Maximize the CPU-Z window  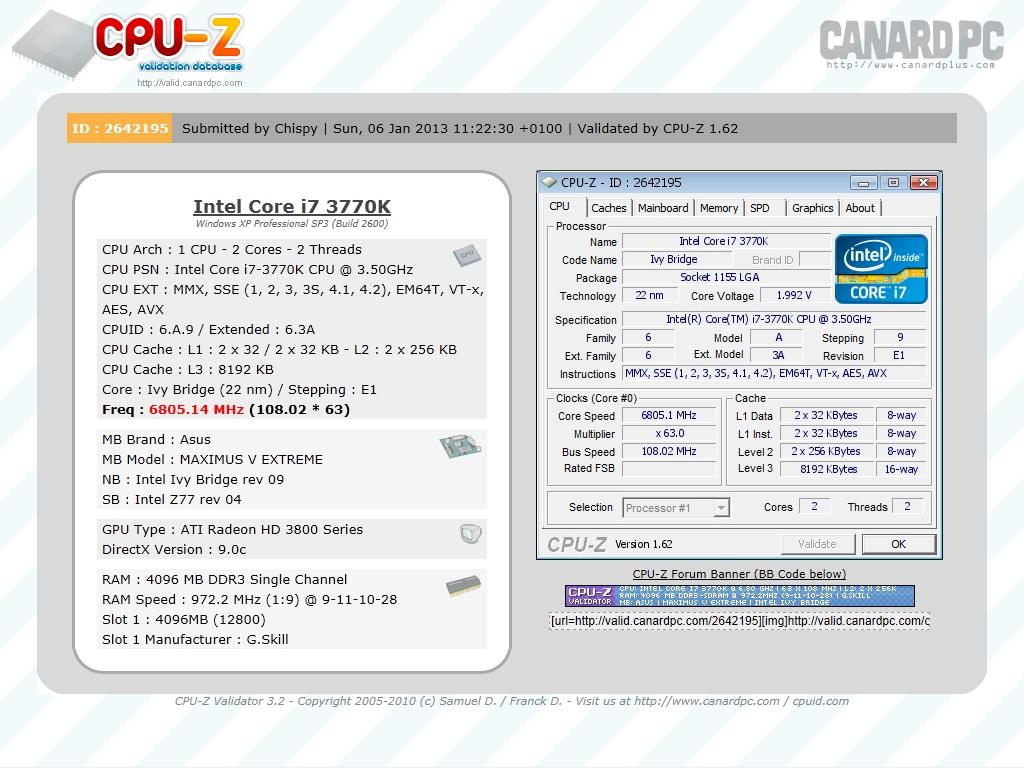(x=893, y=183)
